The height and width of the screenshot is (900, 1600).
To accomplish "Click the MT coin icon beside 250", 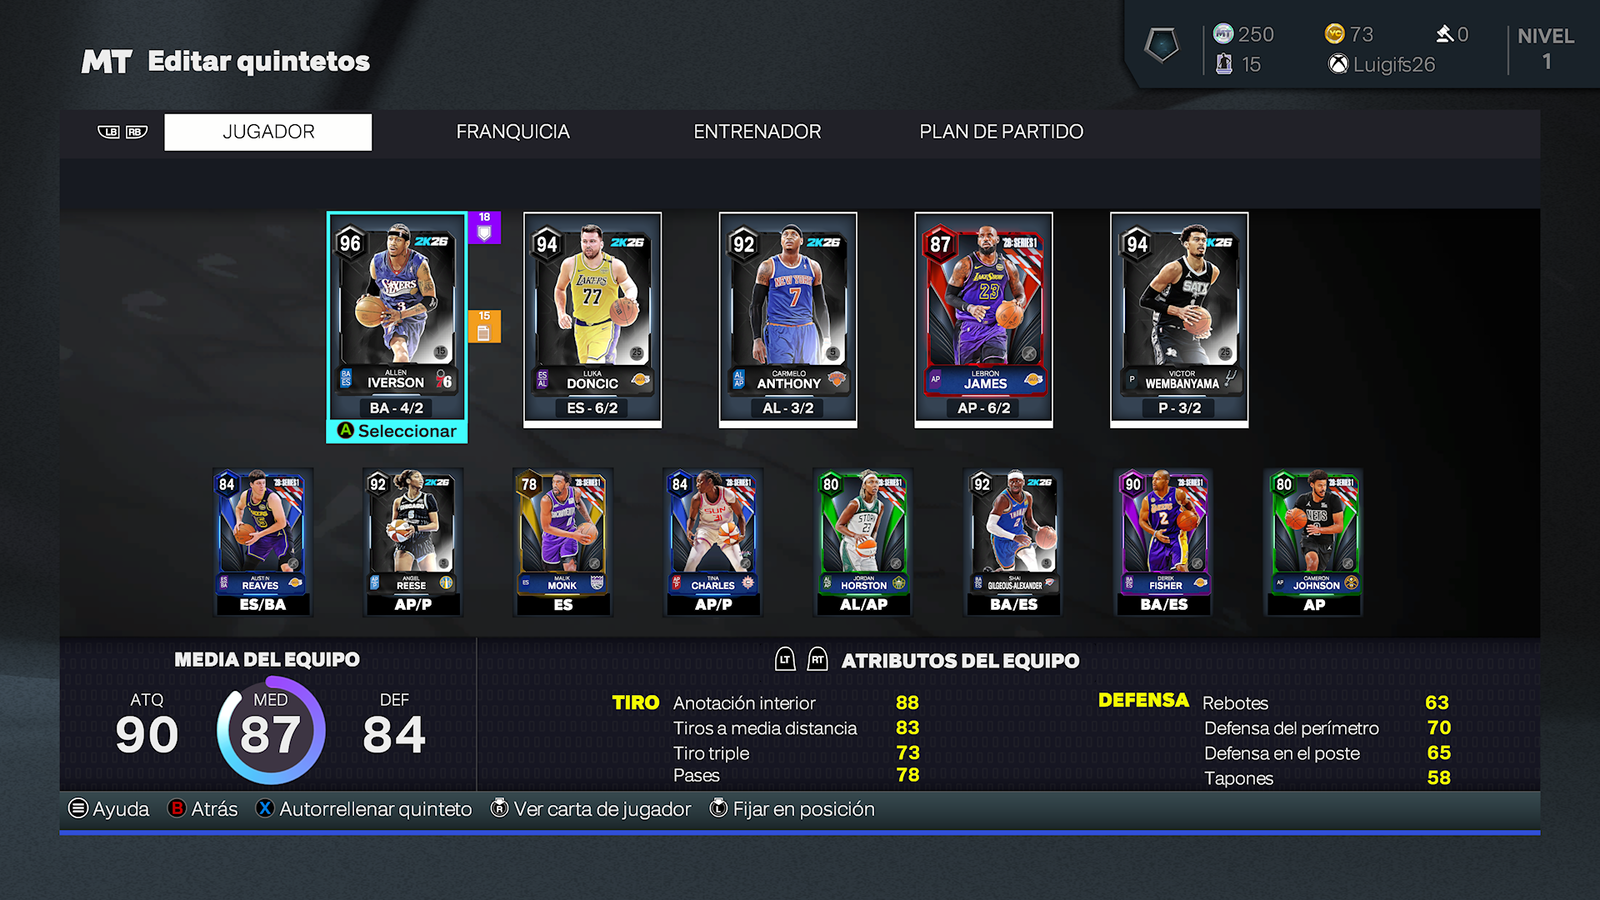I will click(x=1223, y=34).
